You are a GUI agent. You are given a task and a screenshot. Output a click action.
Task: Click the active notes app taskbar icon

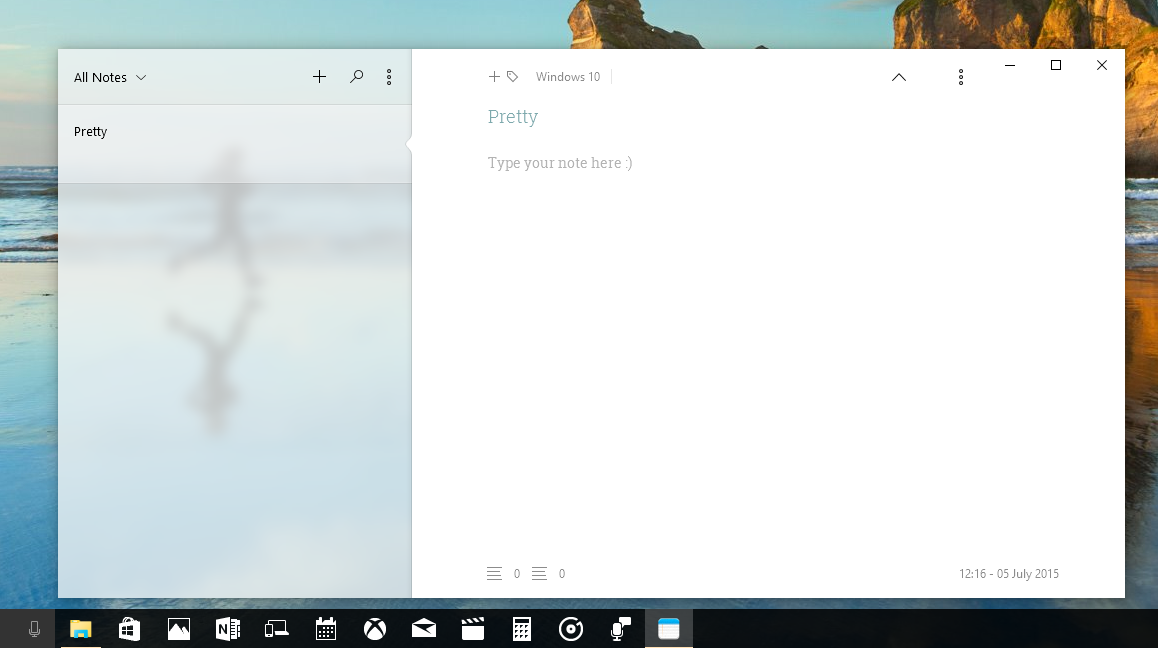(x=668, y=629)
